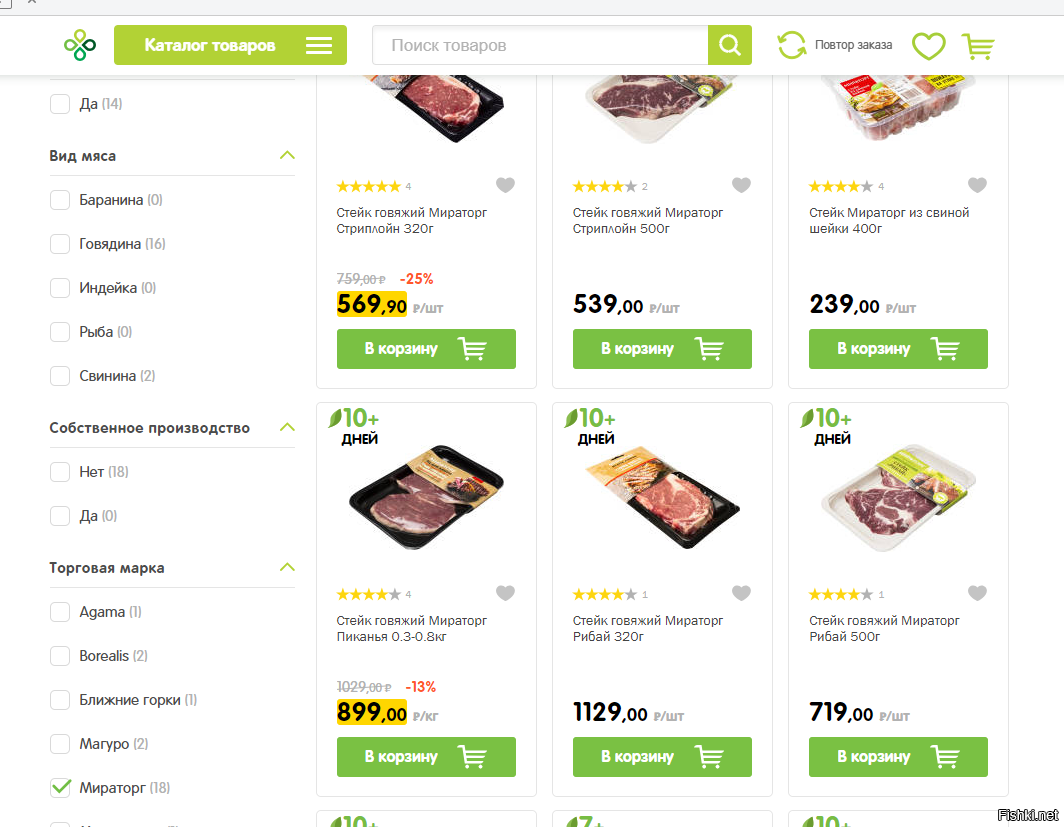Click the search magnifier button
This screenshot has height=827, width=1064.
729,45
